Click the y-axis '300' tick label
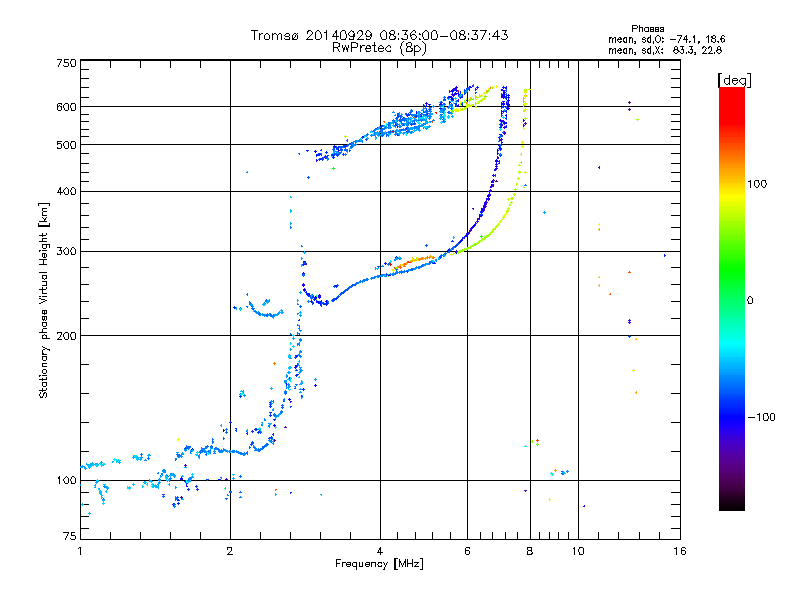Image resolution: width=800 pixels, height=600 pixels. tap(66, 252)
